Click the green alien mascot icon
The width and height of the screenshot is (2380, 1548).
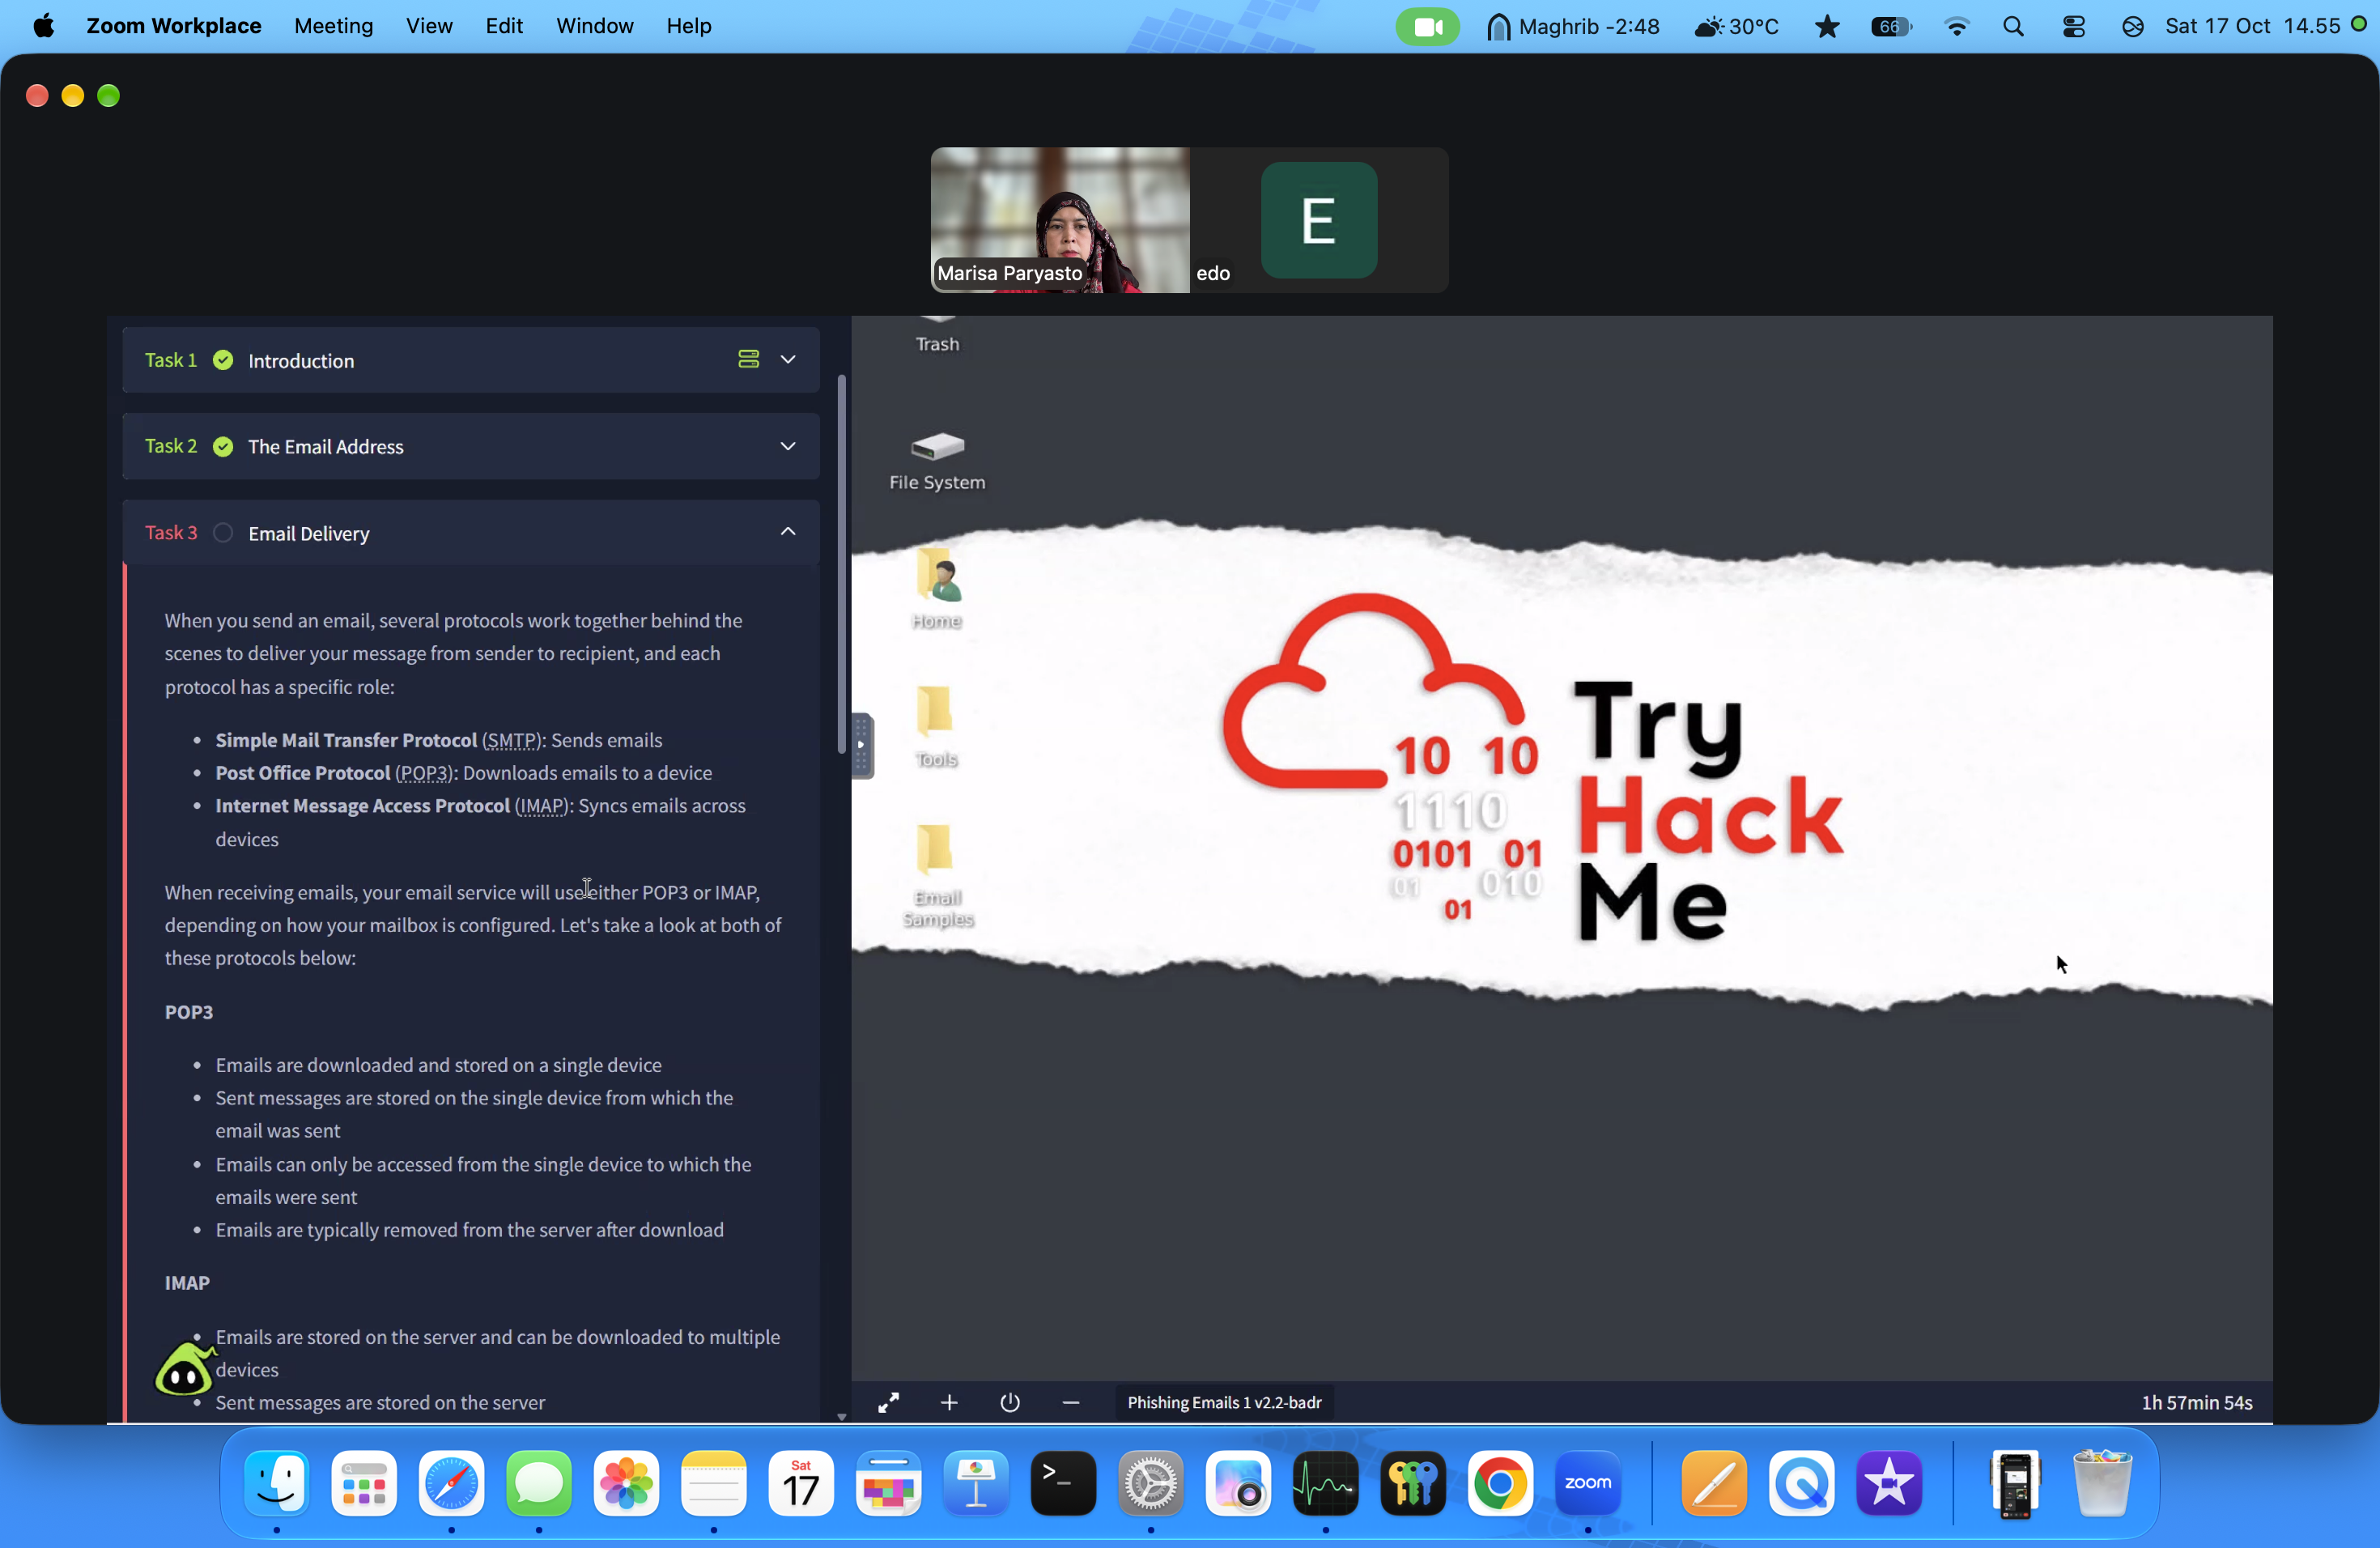click(184, 1368)
